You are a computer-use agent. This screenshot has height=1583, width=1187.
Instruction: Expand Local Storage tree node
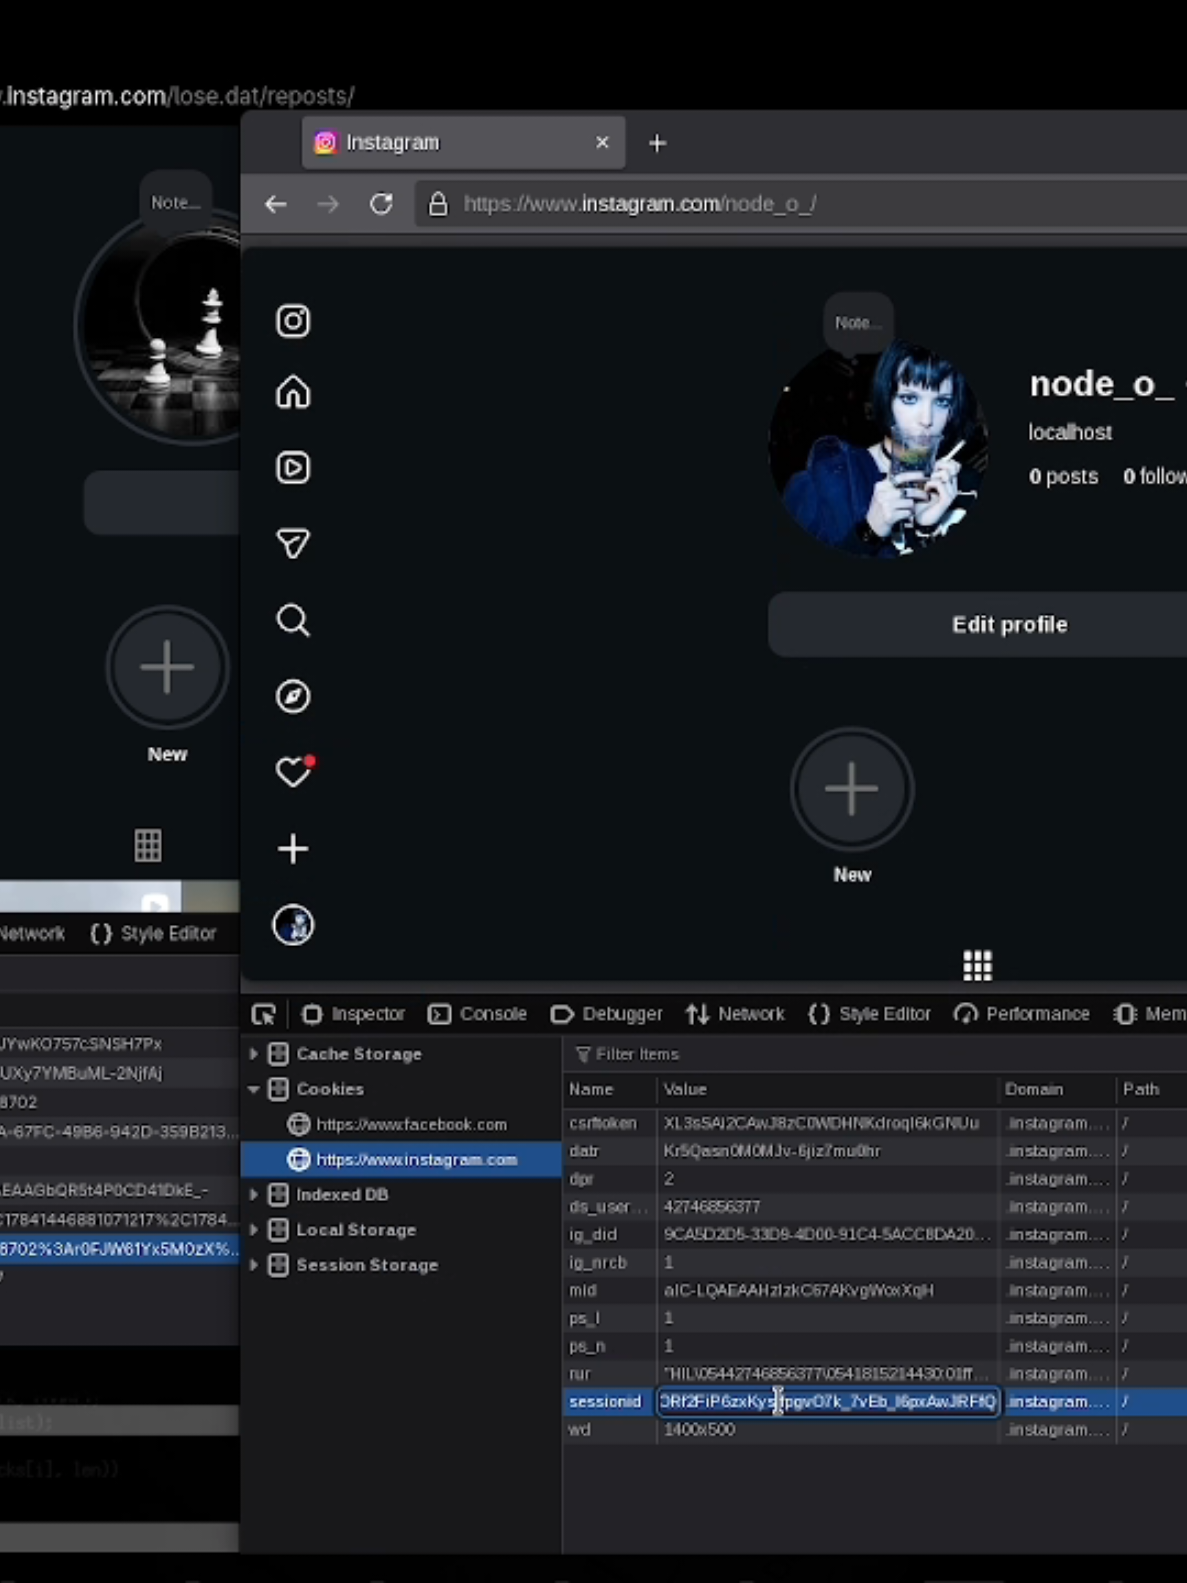coord(254,1230)
